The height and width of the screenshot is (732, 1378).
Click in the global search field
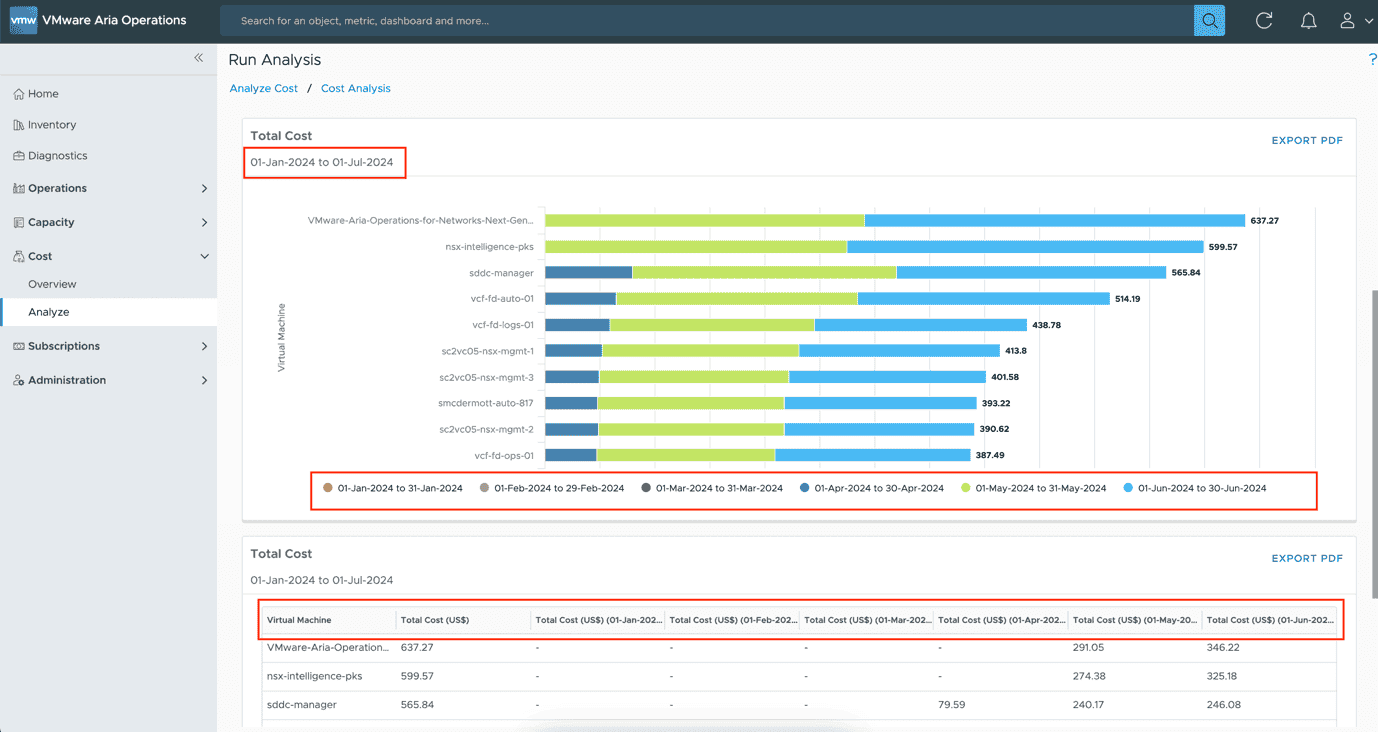point(700,20)
